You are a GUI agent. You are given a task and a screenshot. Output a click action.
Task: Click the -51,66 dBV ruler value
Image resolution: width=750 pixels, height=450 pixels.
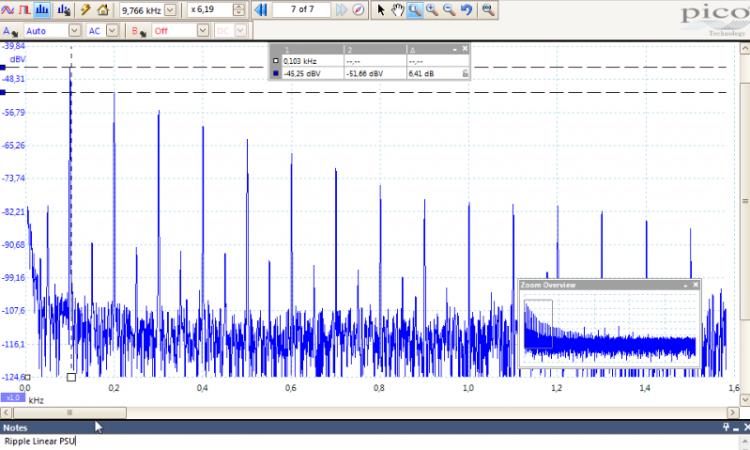click(x=364, y=74)
